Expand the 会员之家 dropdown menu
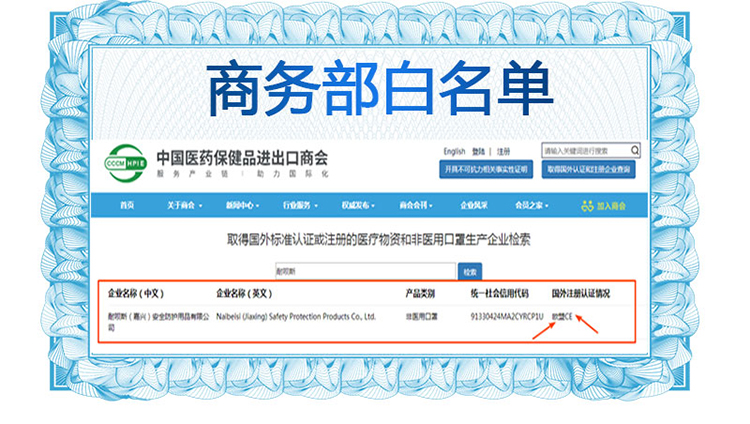 pyautogui.click(x=531, y=205)
